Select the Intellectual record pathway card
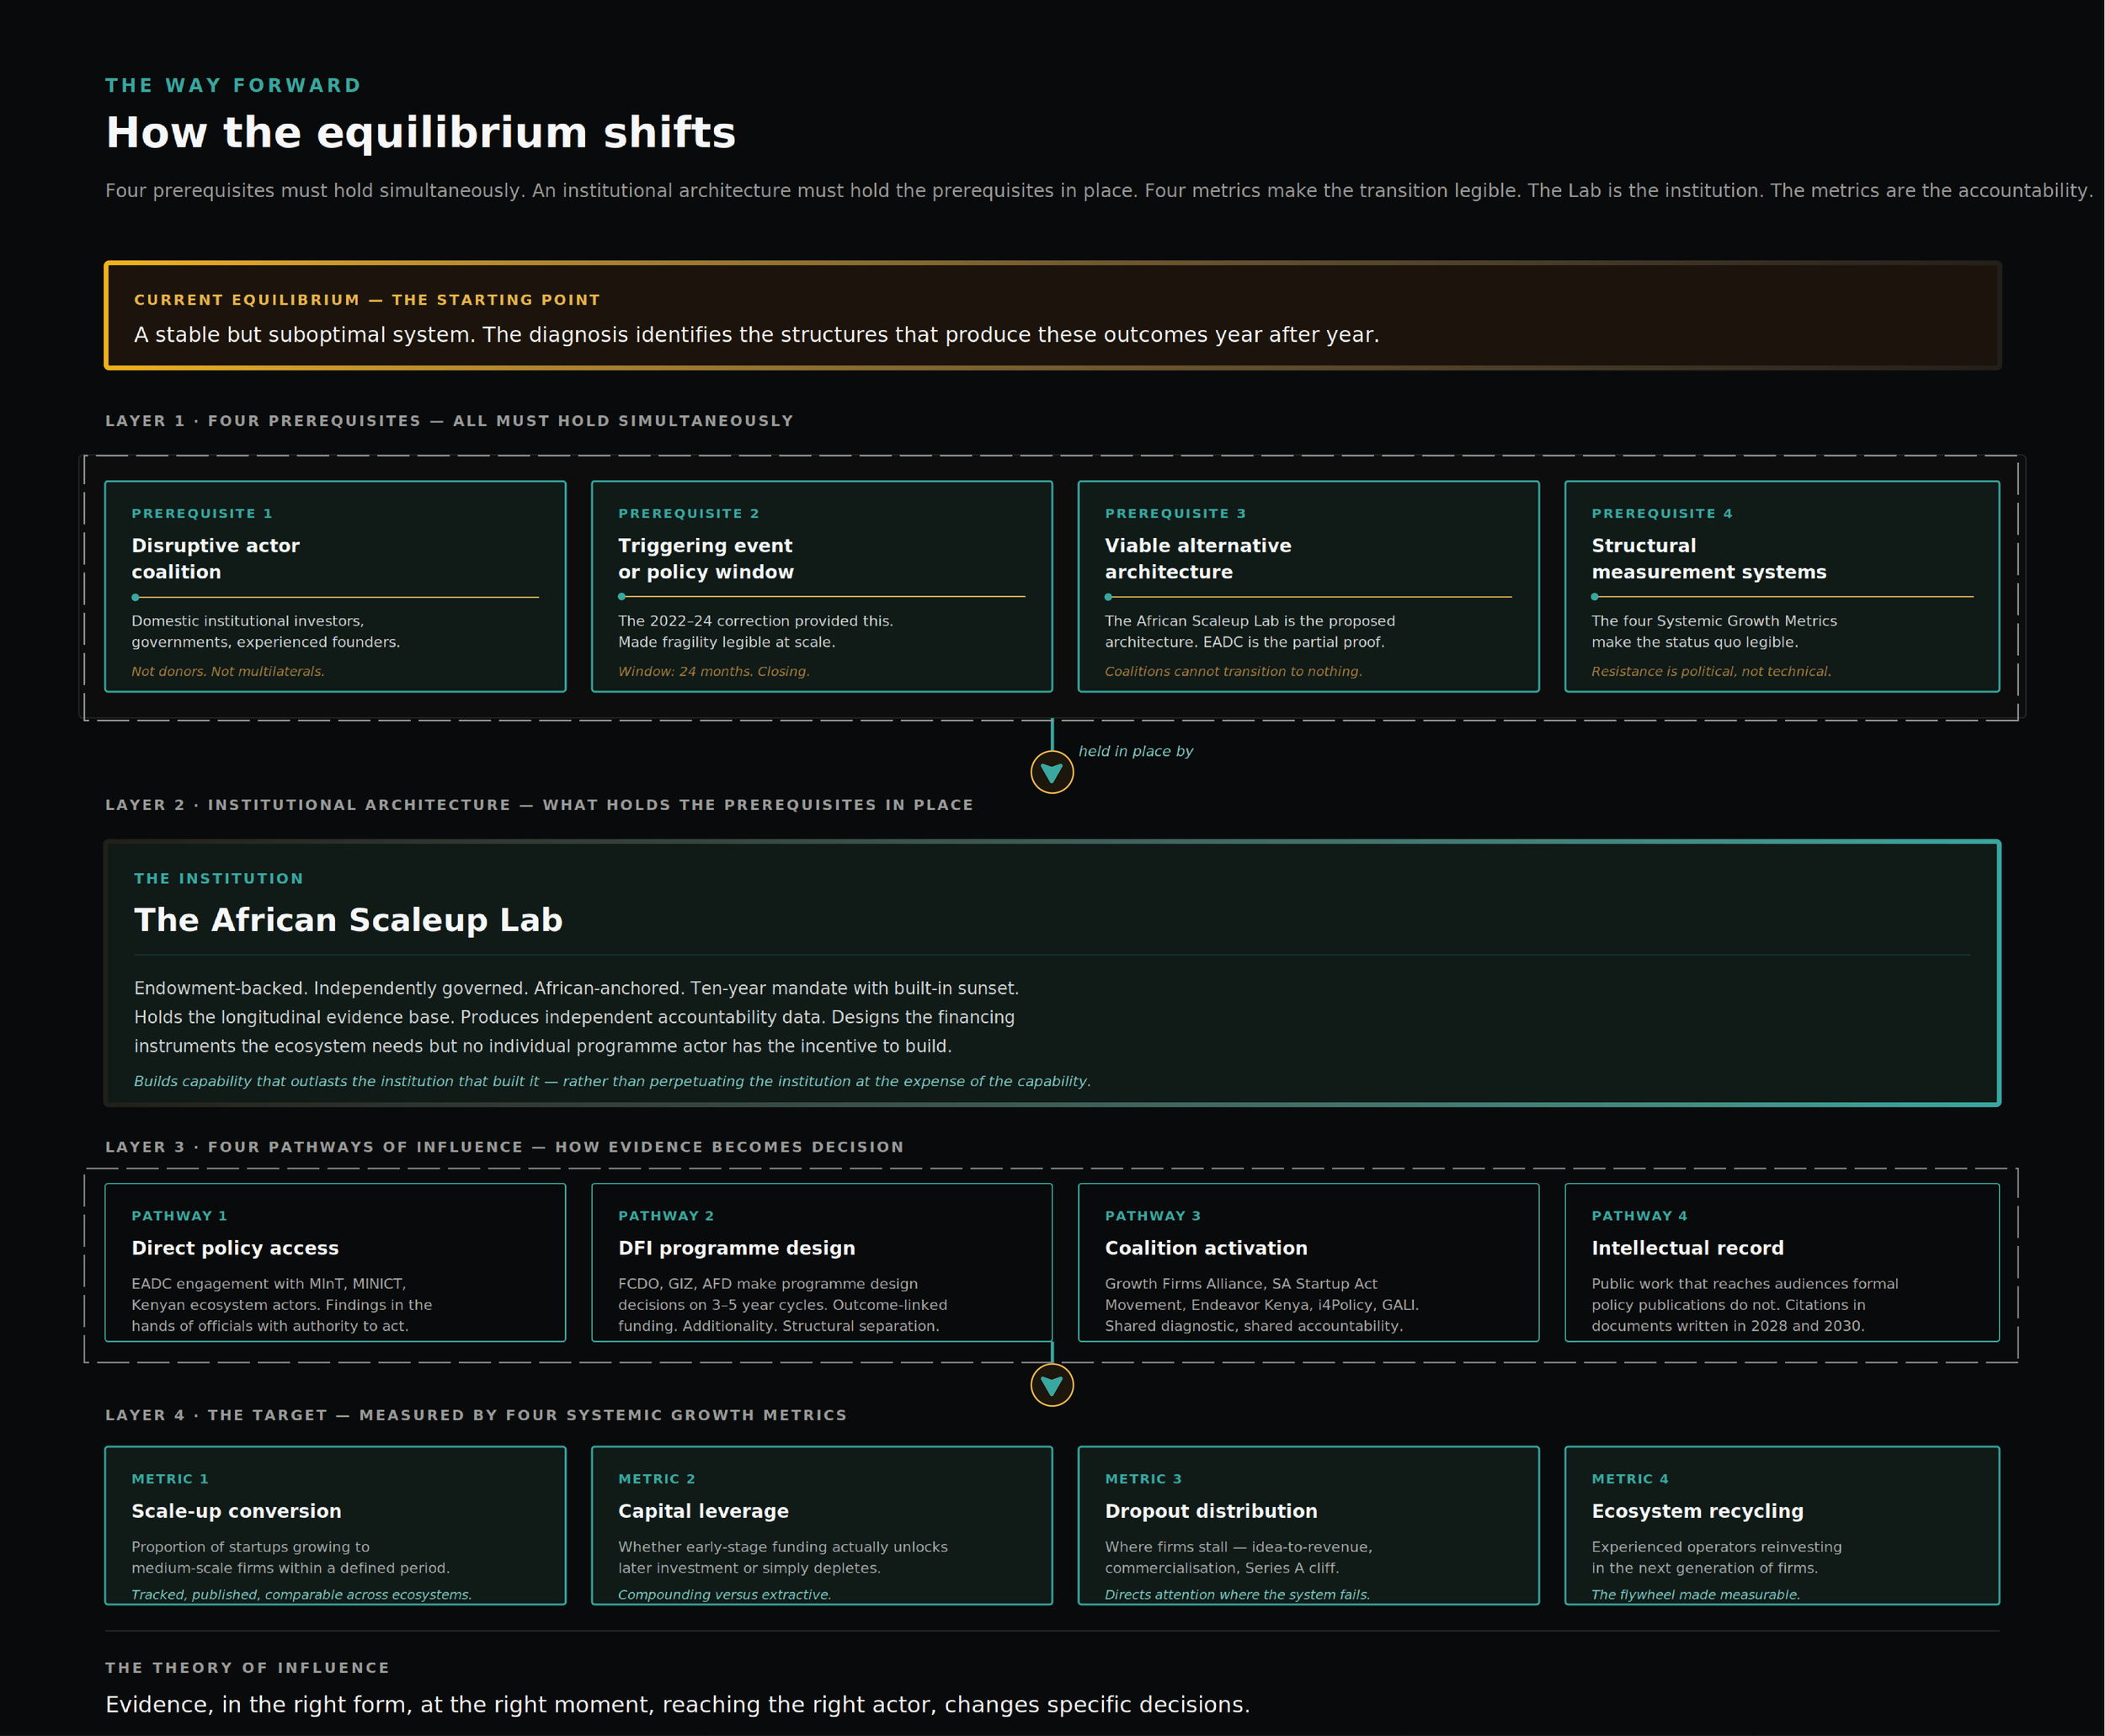Viewport: 2105px width, 1736px height. pyautogui.click(x=1781, y=1262)
